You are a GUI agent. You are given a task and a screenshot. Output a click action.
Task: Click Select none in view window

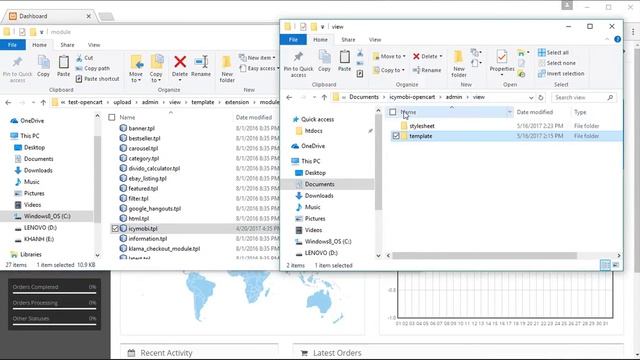tap(557, 63)
